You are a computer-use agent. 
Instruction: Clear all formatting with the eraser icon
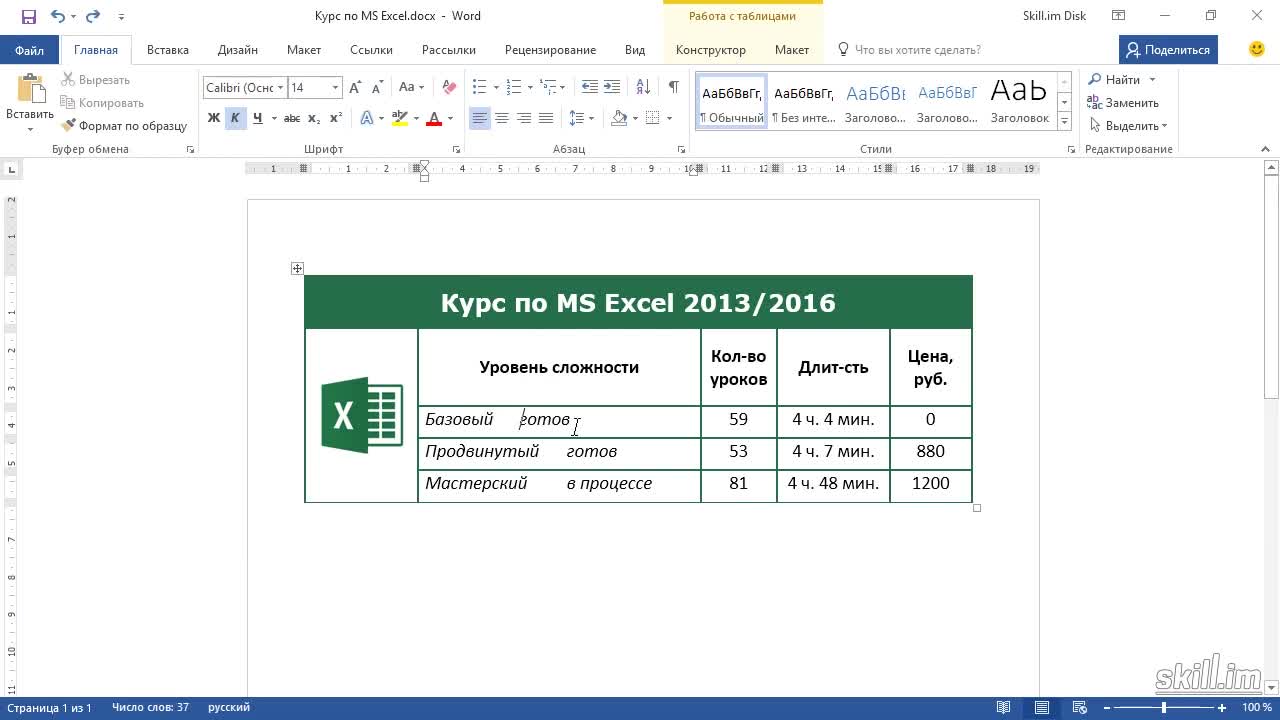[x=449, y=88]
